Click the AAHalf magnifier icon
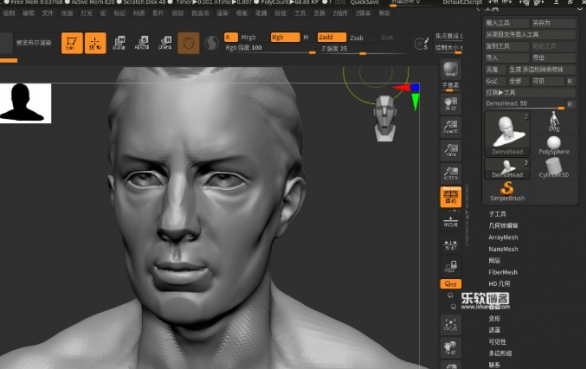 450,173
